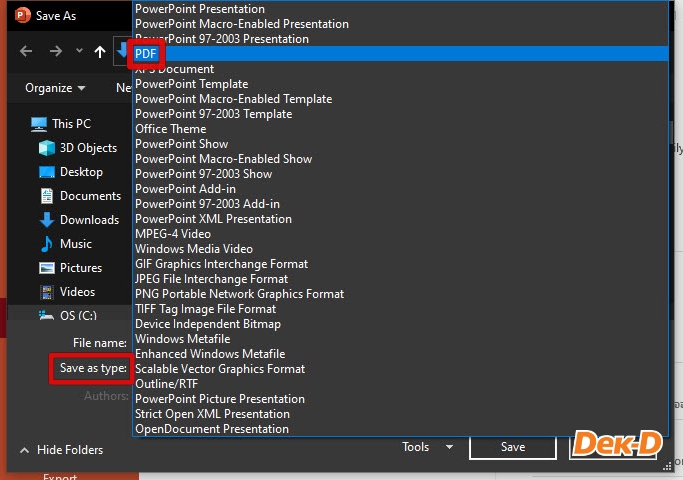Select the Videos folder
This screenshot has width=683, height=480.
click(77, 292)
